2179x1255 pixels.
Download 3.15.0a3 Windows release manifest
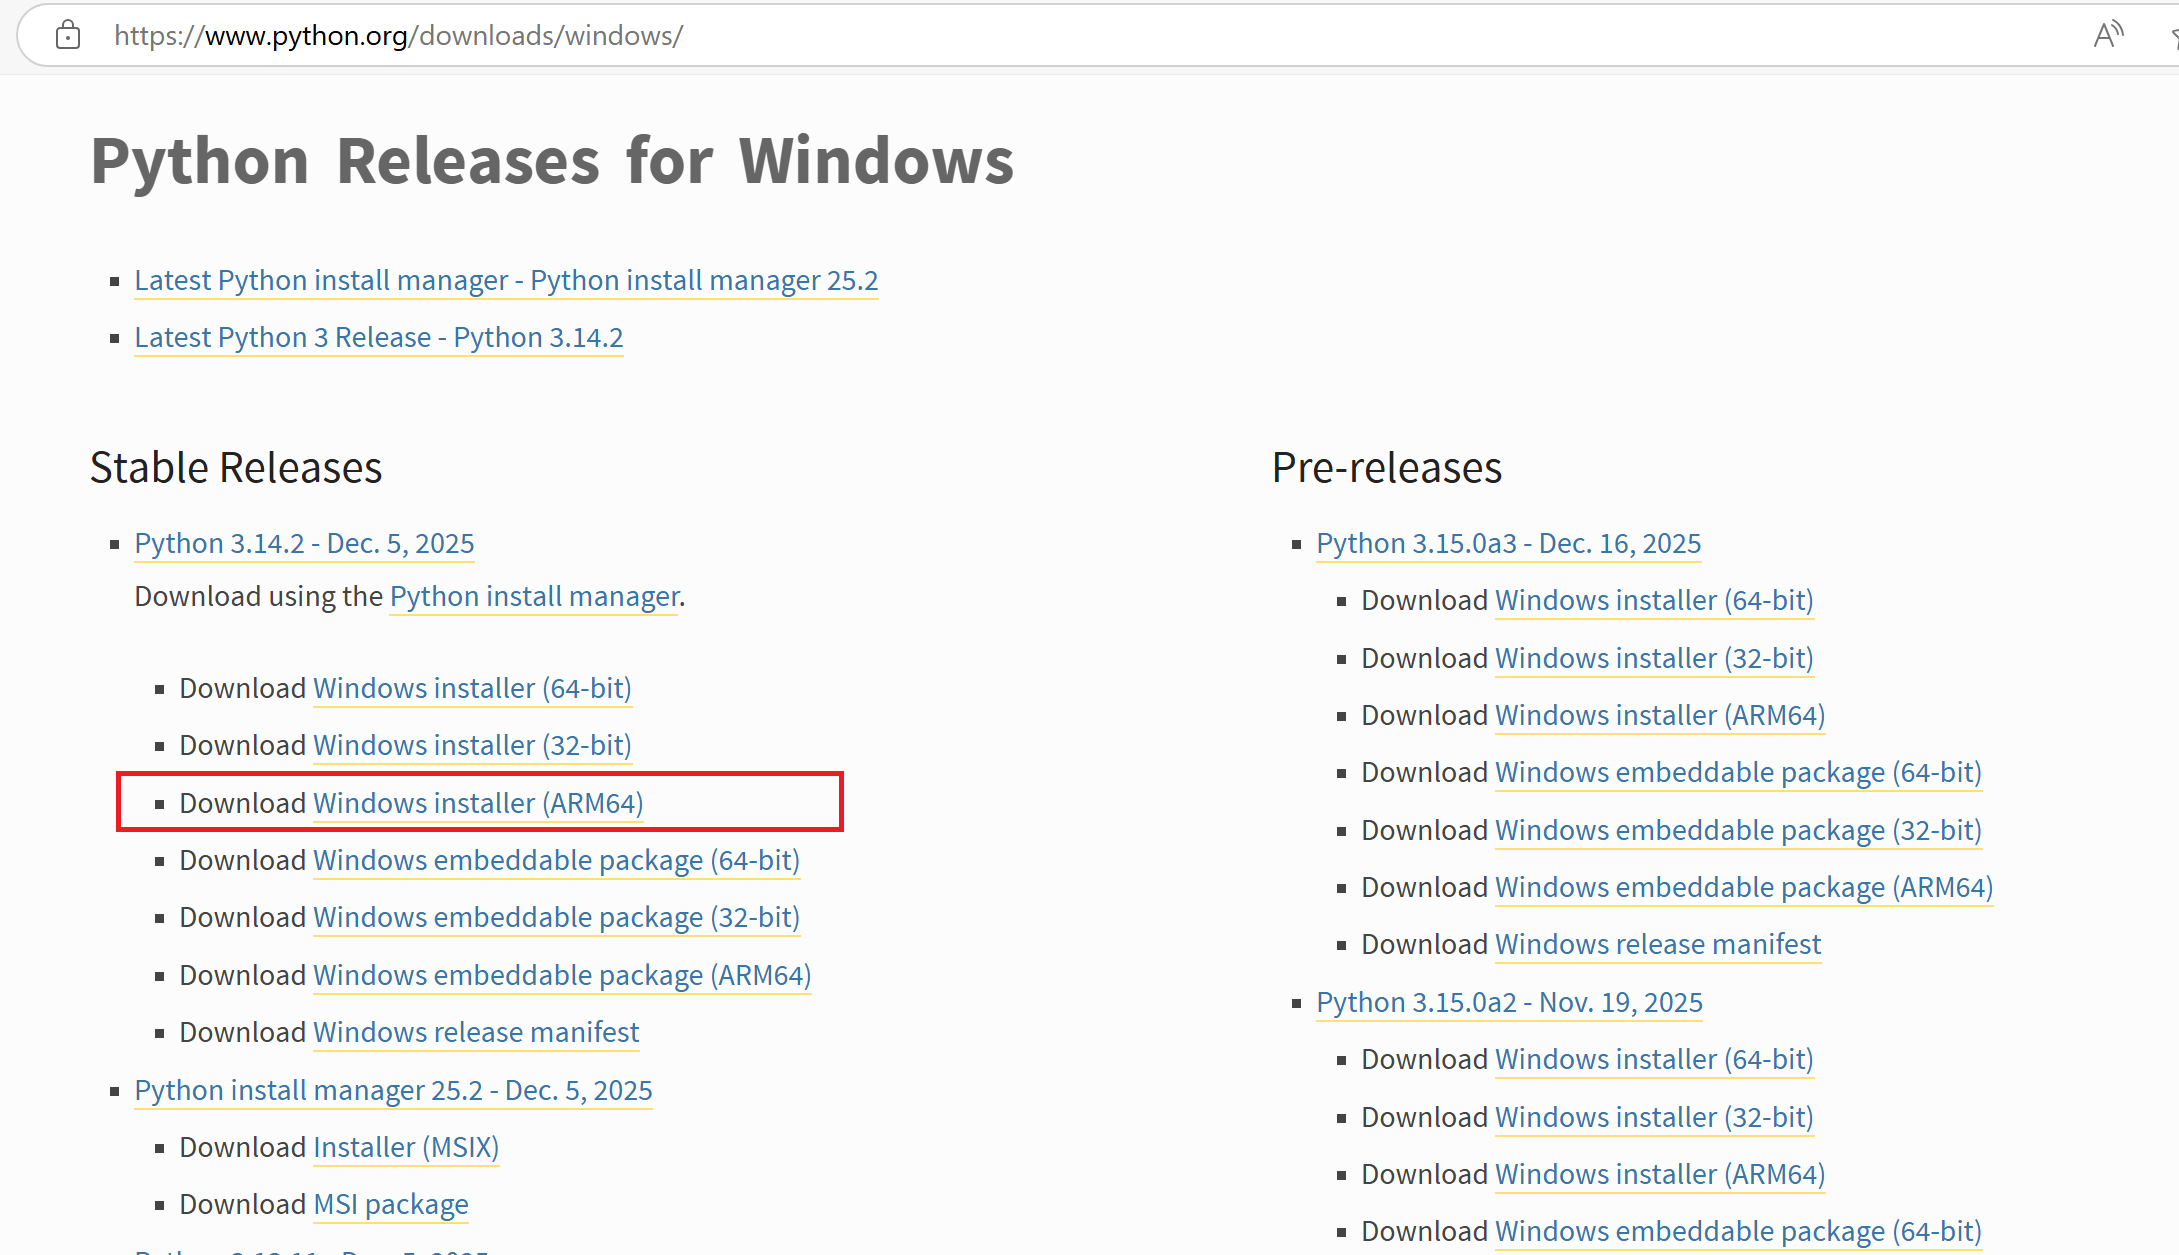point(1658,944)
